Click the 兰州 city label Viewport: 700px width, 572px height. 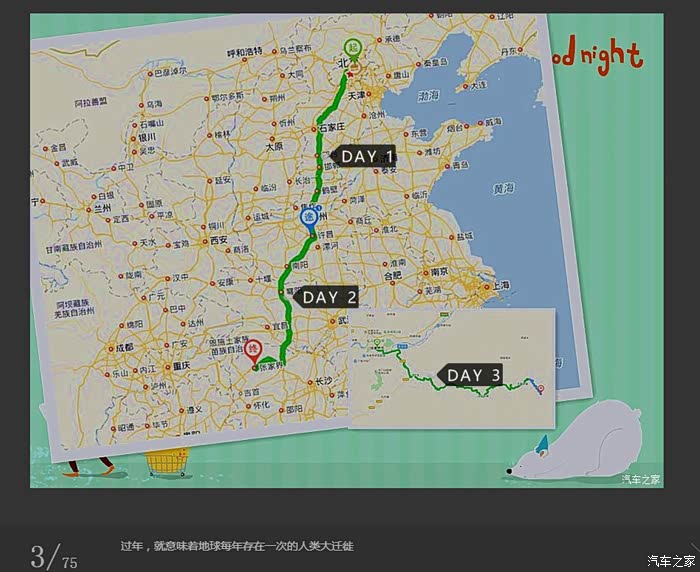click(x=102, y=208)
